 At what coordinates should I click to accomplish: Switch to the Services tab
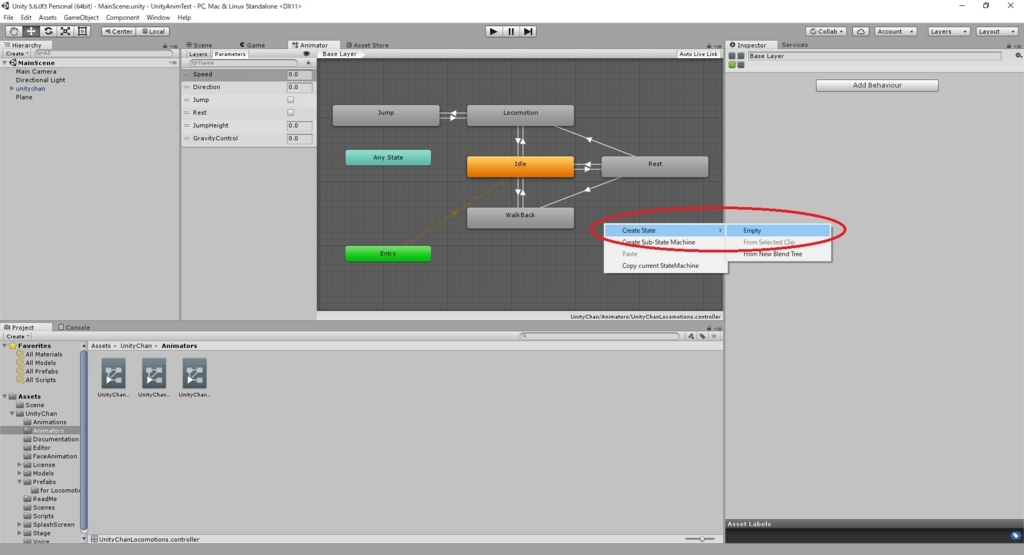pyautogui.click(x=795, y=45)
